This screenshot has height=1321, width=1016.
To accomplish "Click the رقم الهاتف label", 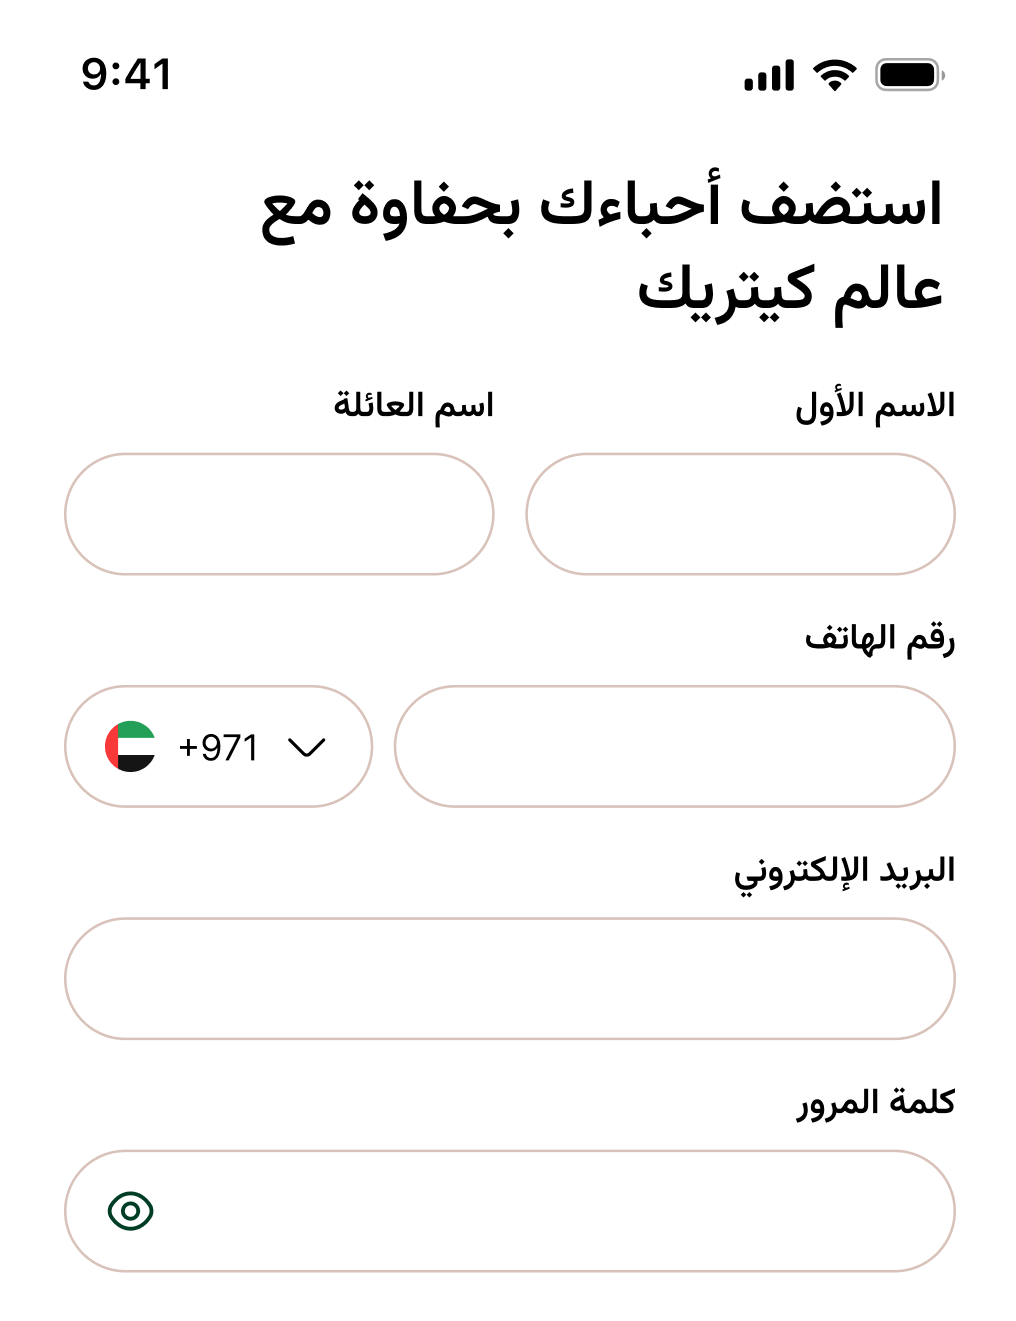I will point(880,636).
